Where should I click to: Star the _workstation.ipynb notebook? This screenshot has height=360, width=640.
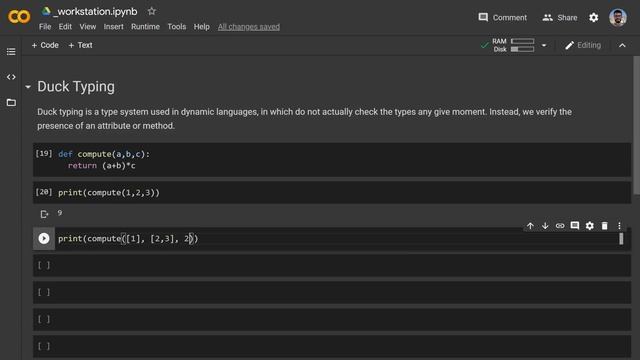152,11
